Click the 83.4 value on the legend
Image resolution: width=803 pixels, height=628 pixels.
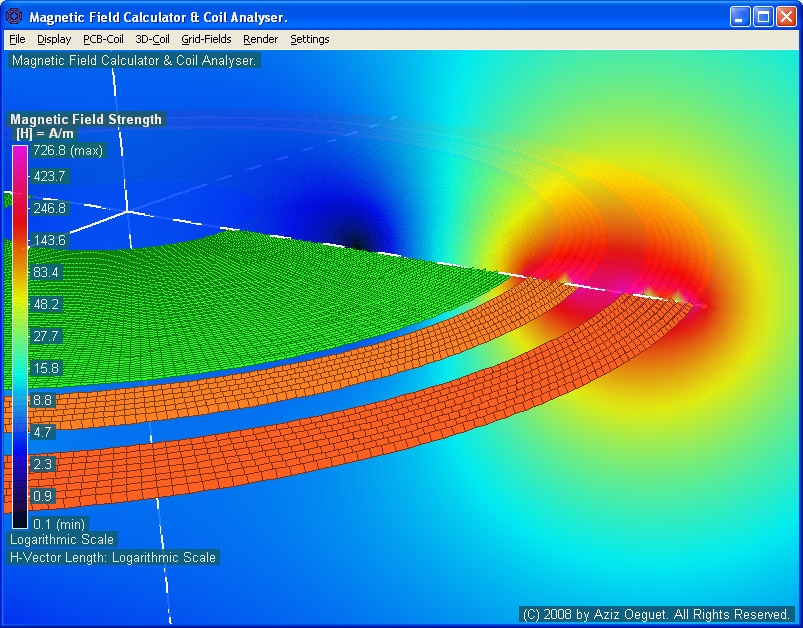click(x=48, y=272)
